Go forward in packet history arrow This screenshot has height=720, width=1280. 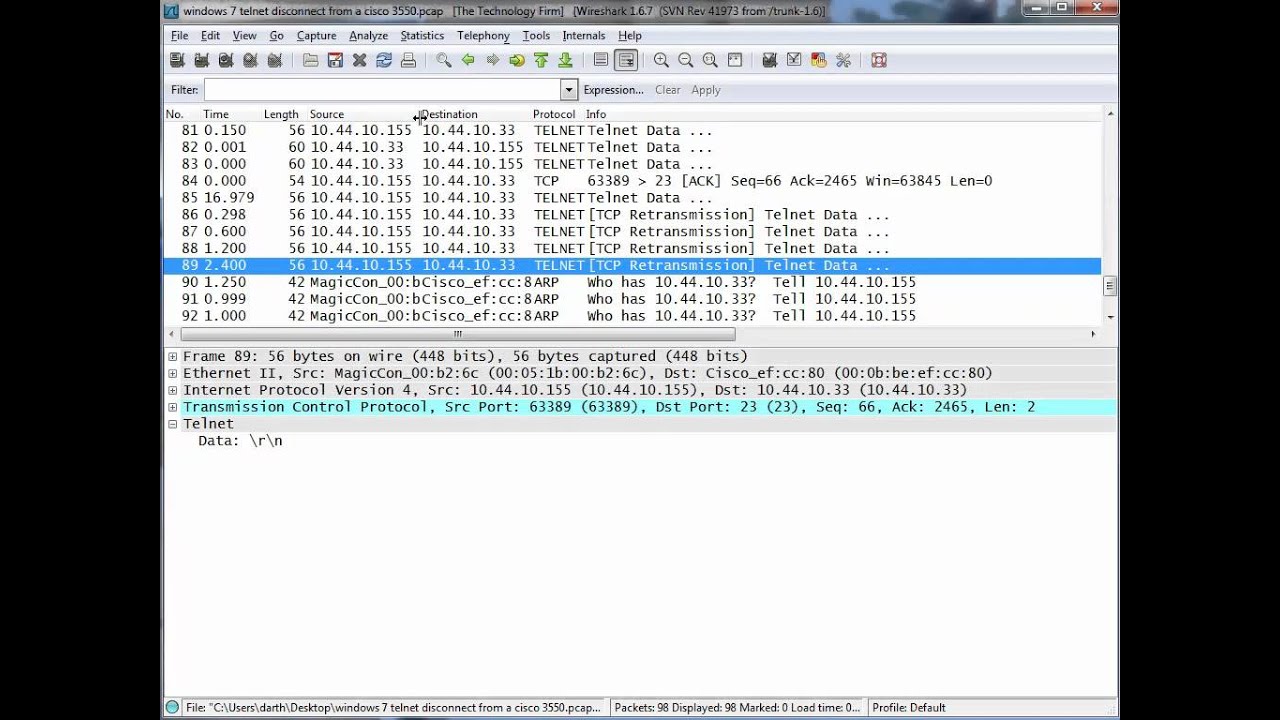tap(493, 60)
